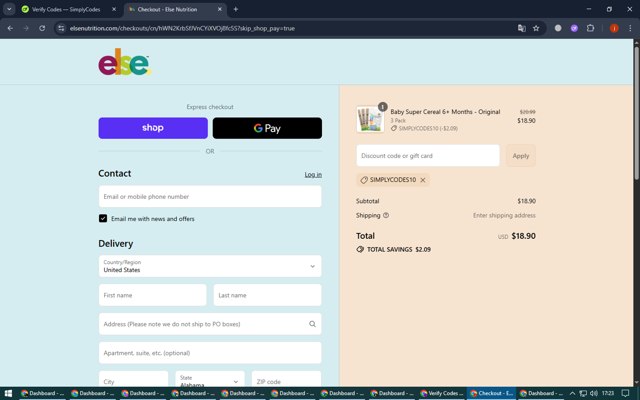Go forward one page in browser
640x400 pixels.
click(x=26, y=28)
